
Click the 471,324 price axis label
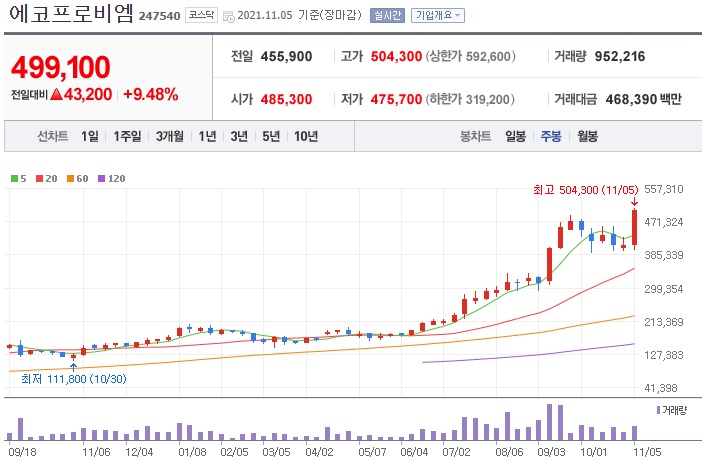(664, 222)
